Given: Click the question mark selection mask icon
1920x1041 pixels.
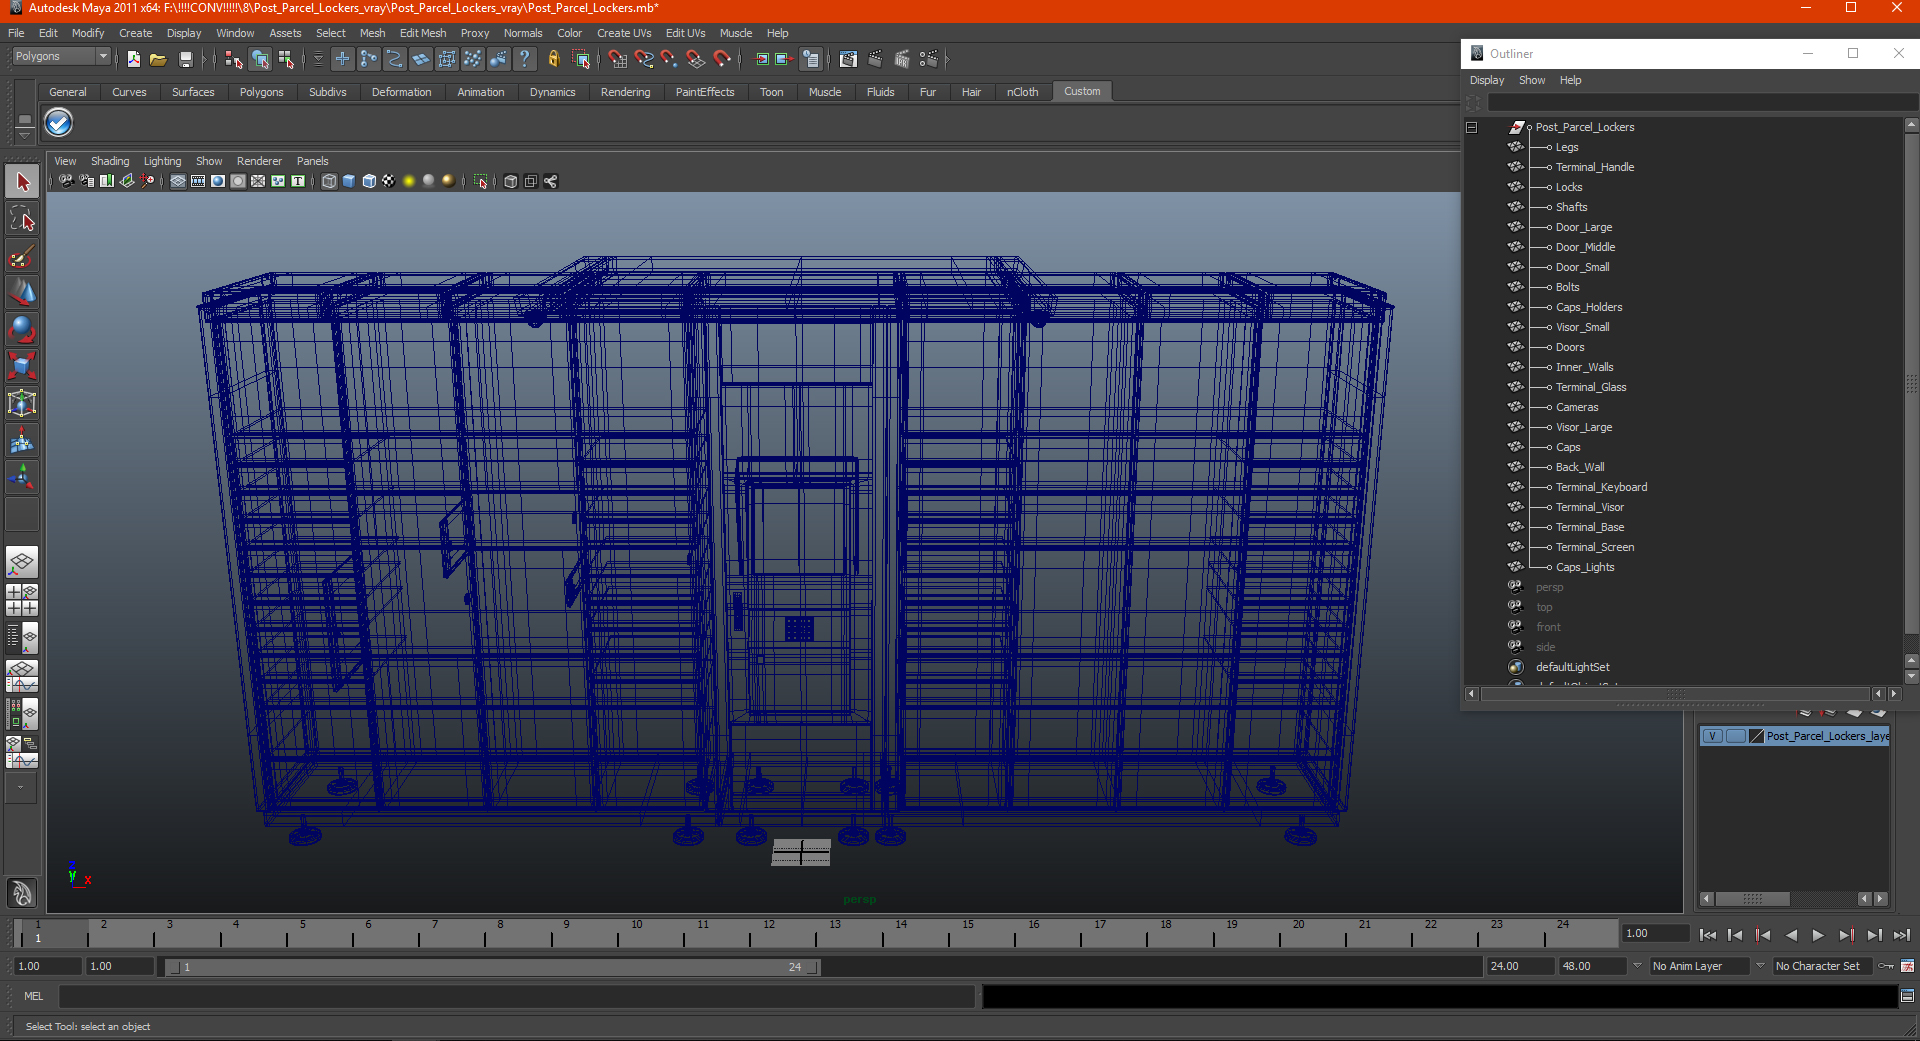Looking at the screenshot, I should coord(525,59).
